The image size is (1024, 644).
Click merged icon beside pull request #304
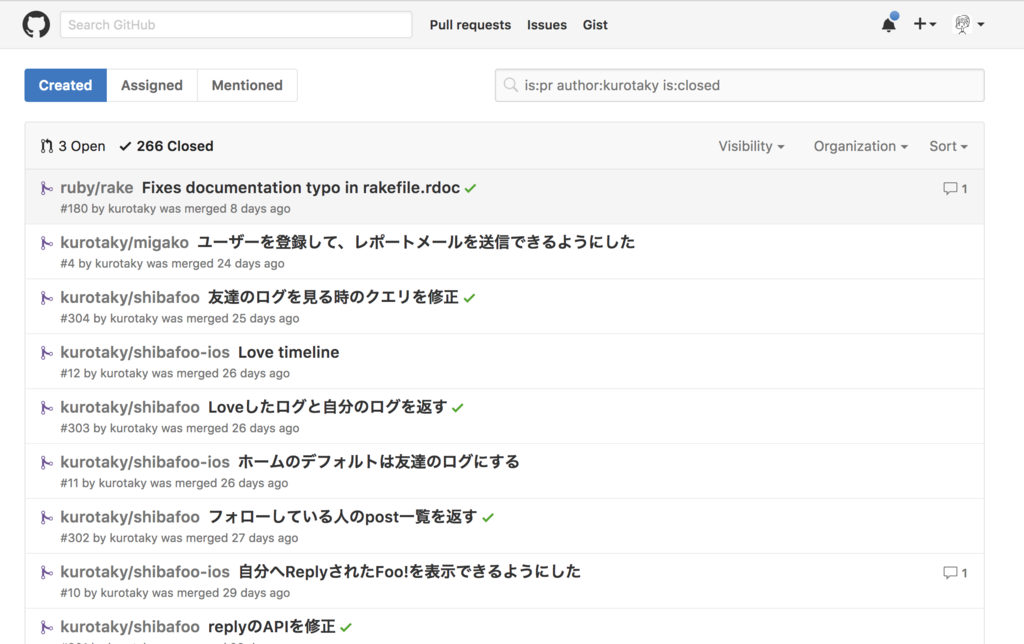tap(46, 298)
